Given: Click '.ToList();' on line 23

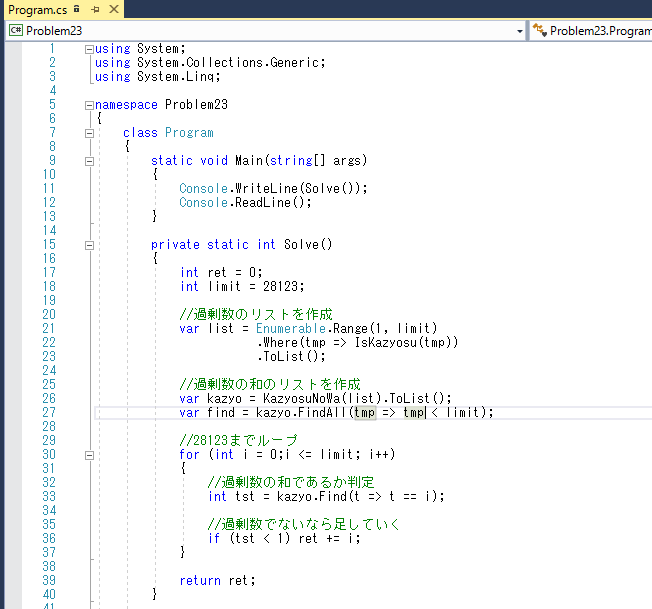Looking at the screenshot, I should tap(291, 357).
